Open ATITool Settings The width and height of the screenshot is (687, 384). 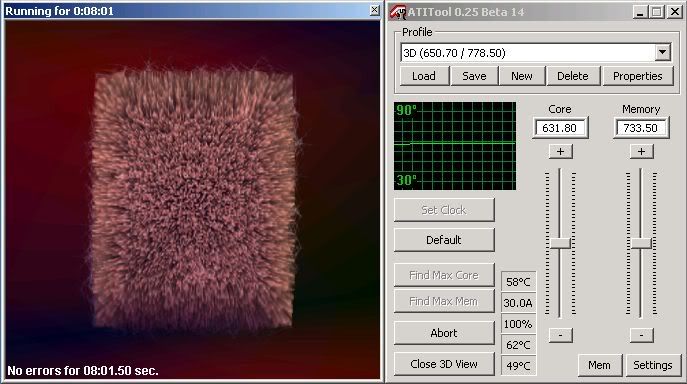pyautogui.click(x=653, y=365)
